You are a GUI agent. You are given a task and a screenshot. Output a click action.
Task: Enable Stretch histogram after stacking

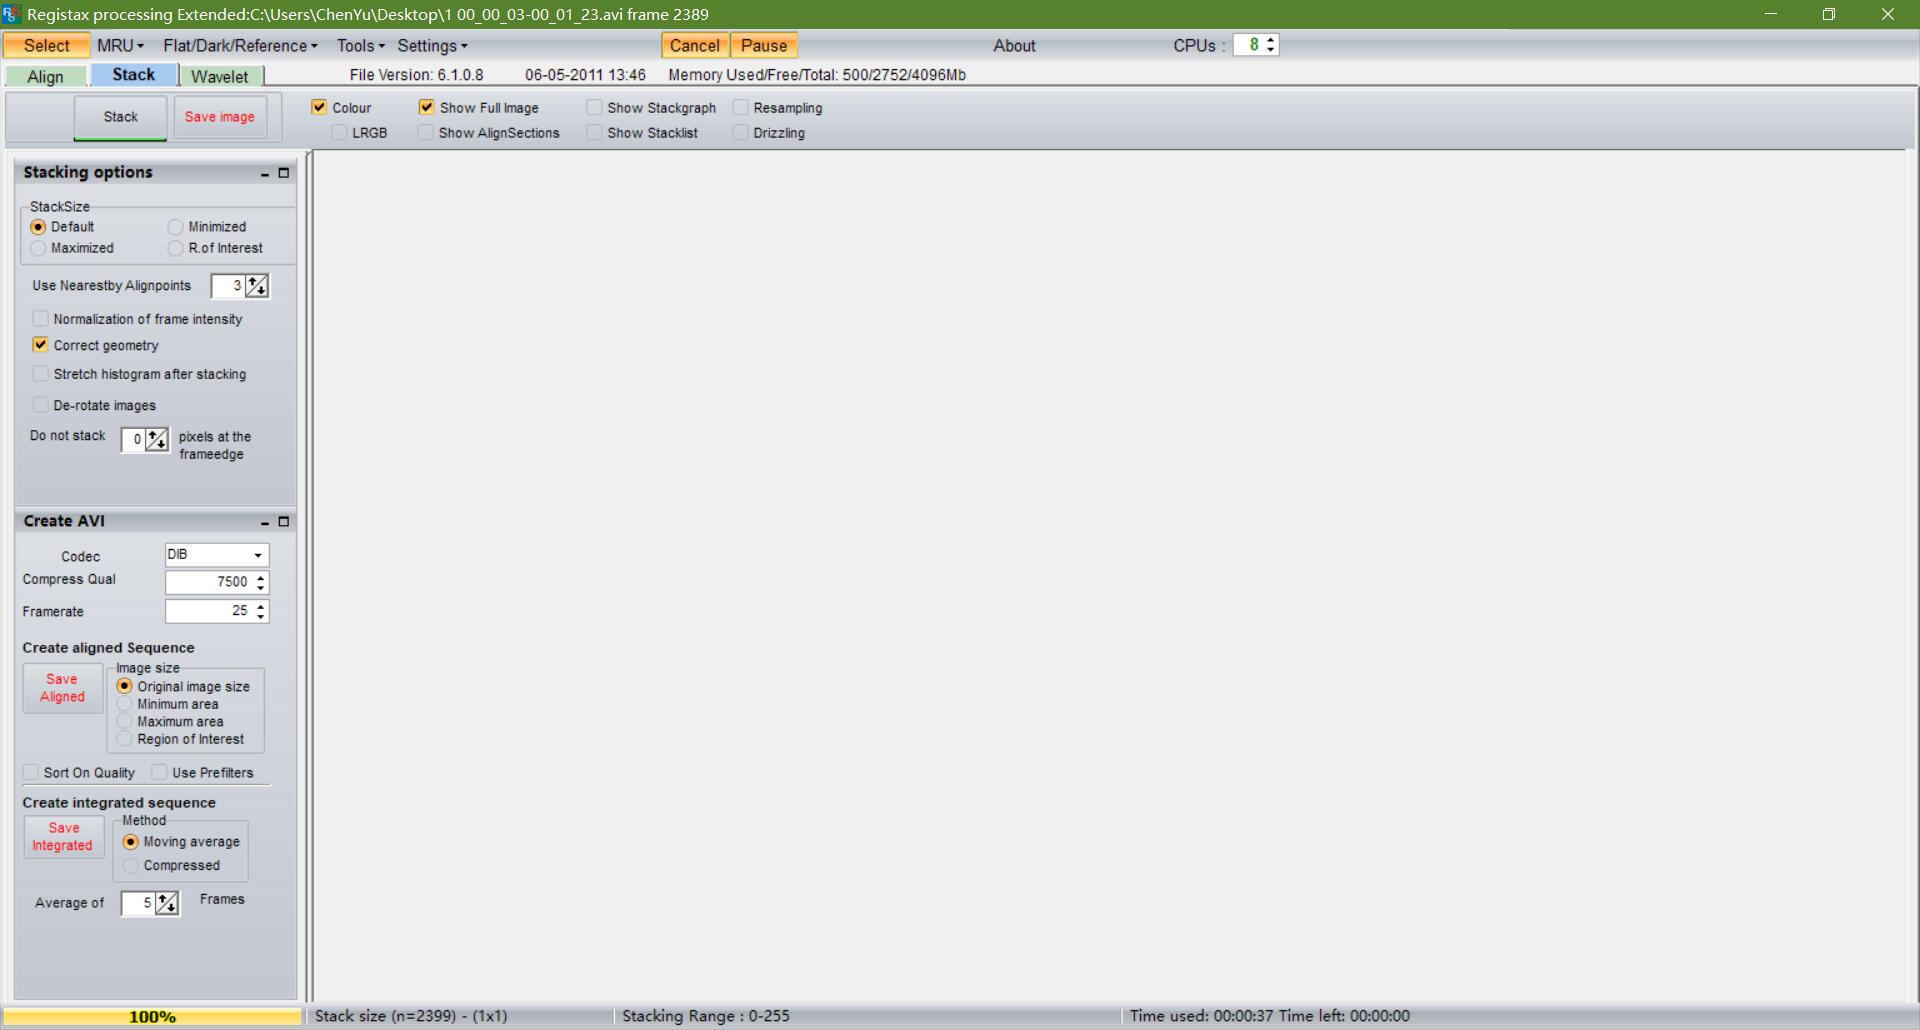point(40,373)
